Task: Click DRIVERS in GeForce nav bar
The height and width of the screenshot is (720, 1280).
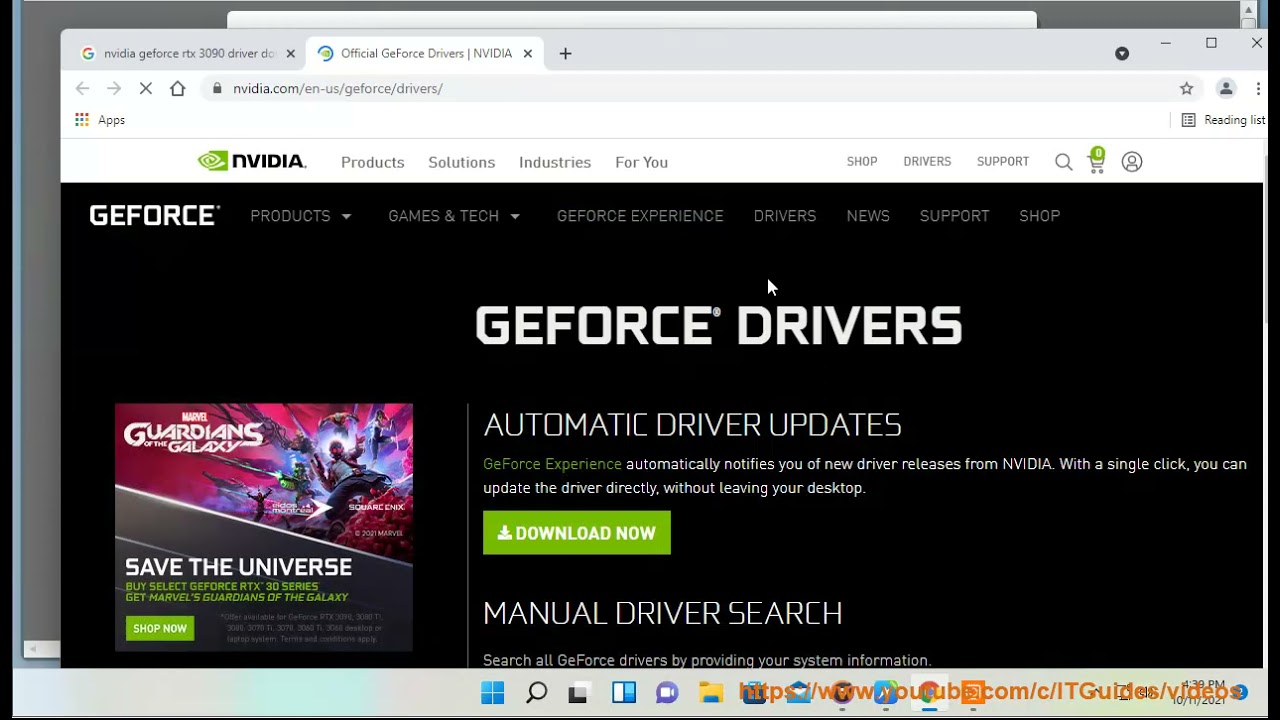Action: coord(785,216)
